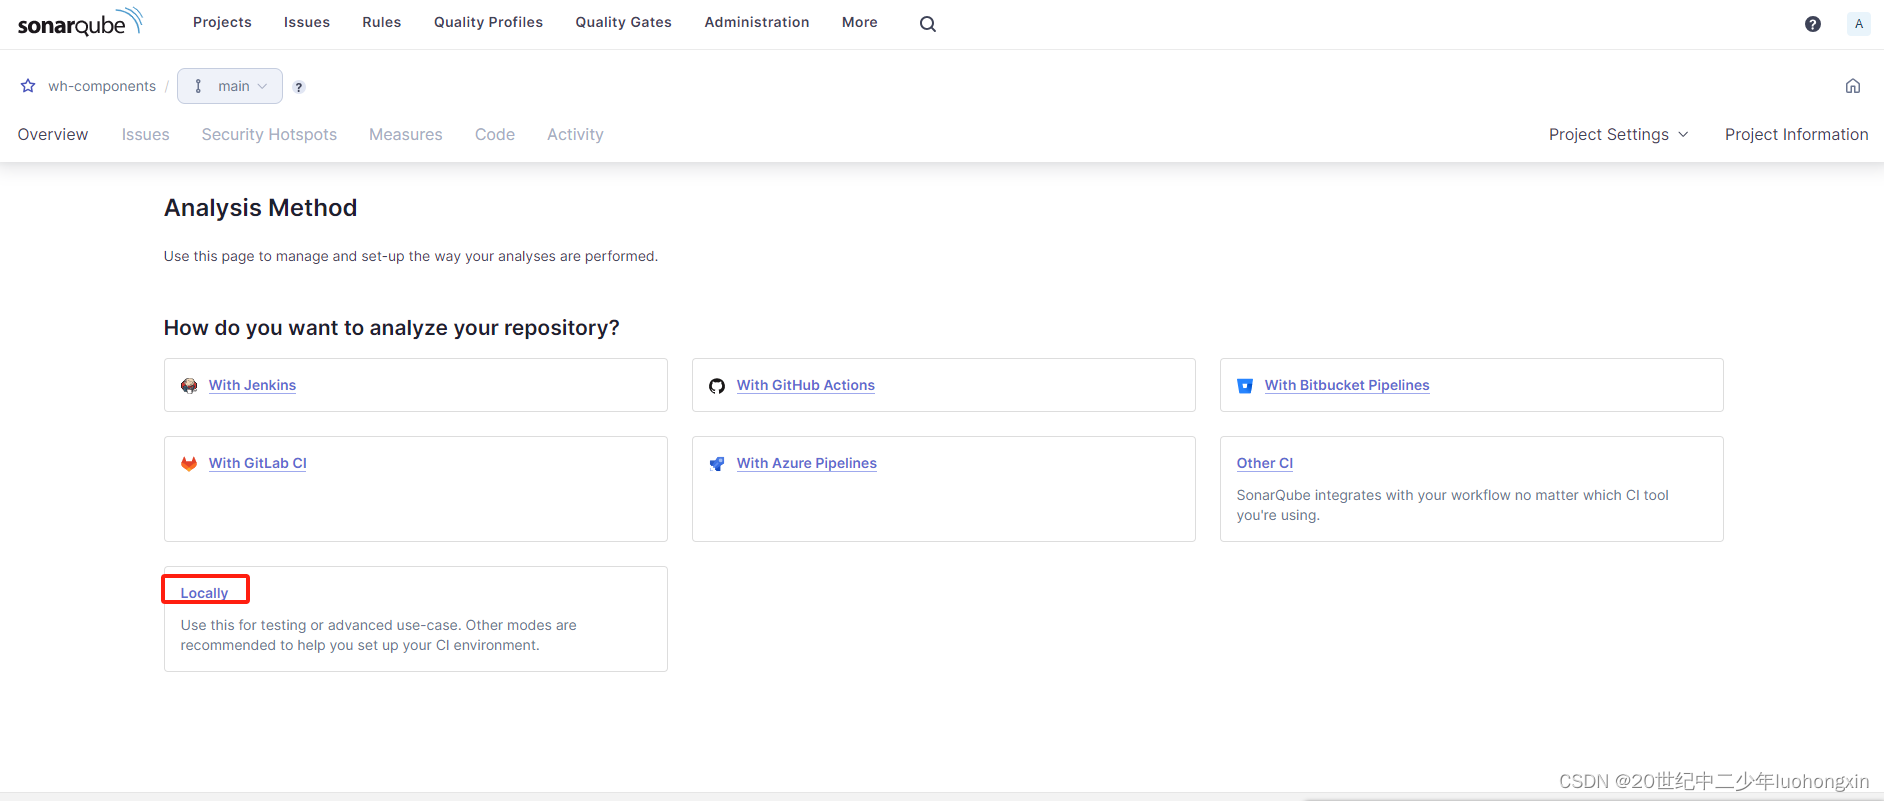Switch to the Code tab

point(495,134)
